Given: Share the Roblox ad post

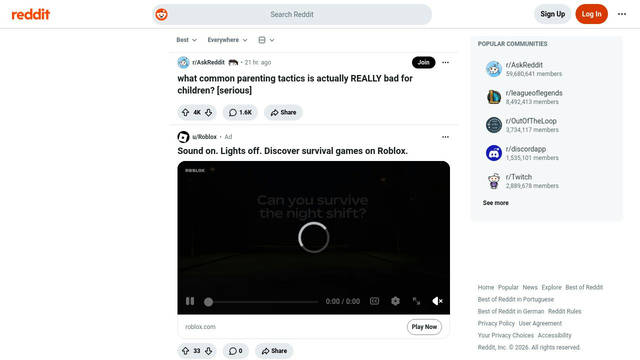Looking at the screenshot, I should pyautogui.click(x=274, y=351).
